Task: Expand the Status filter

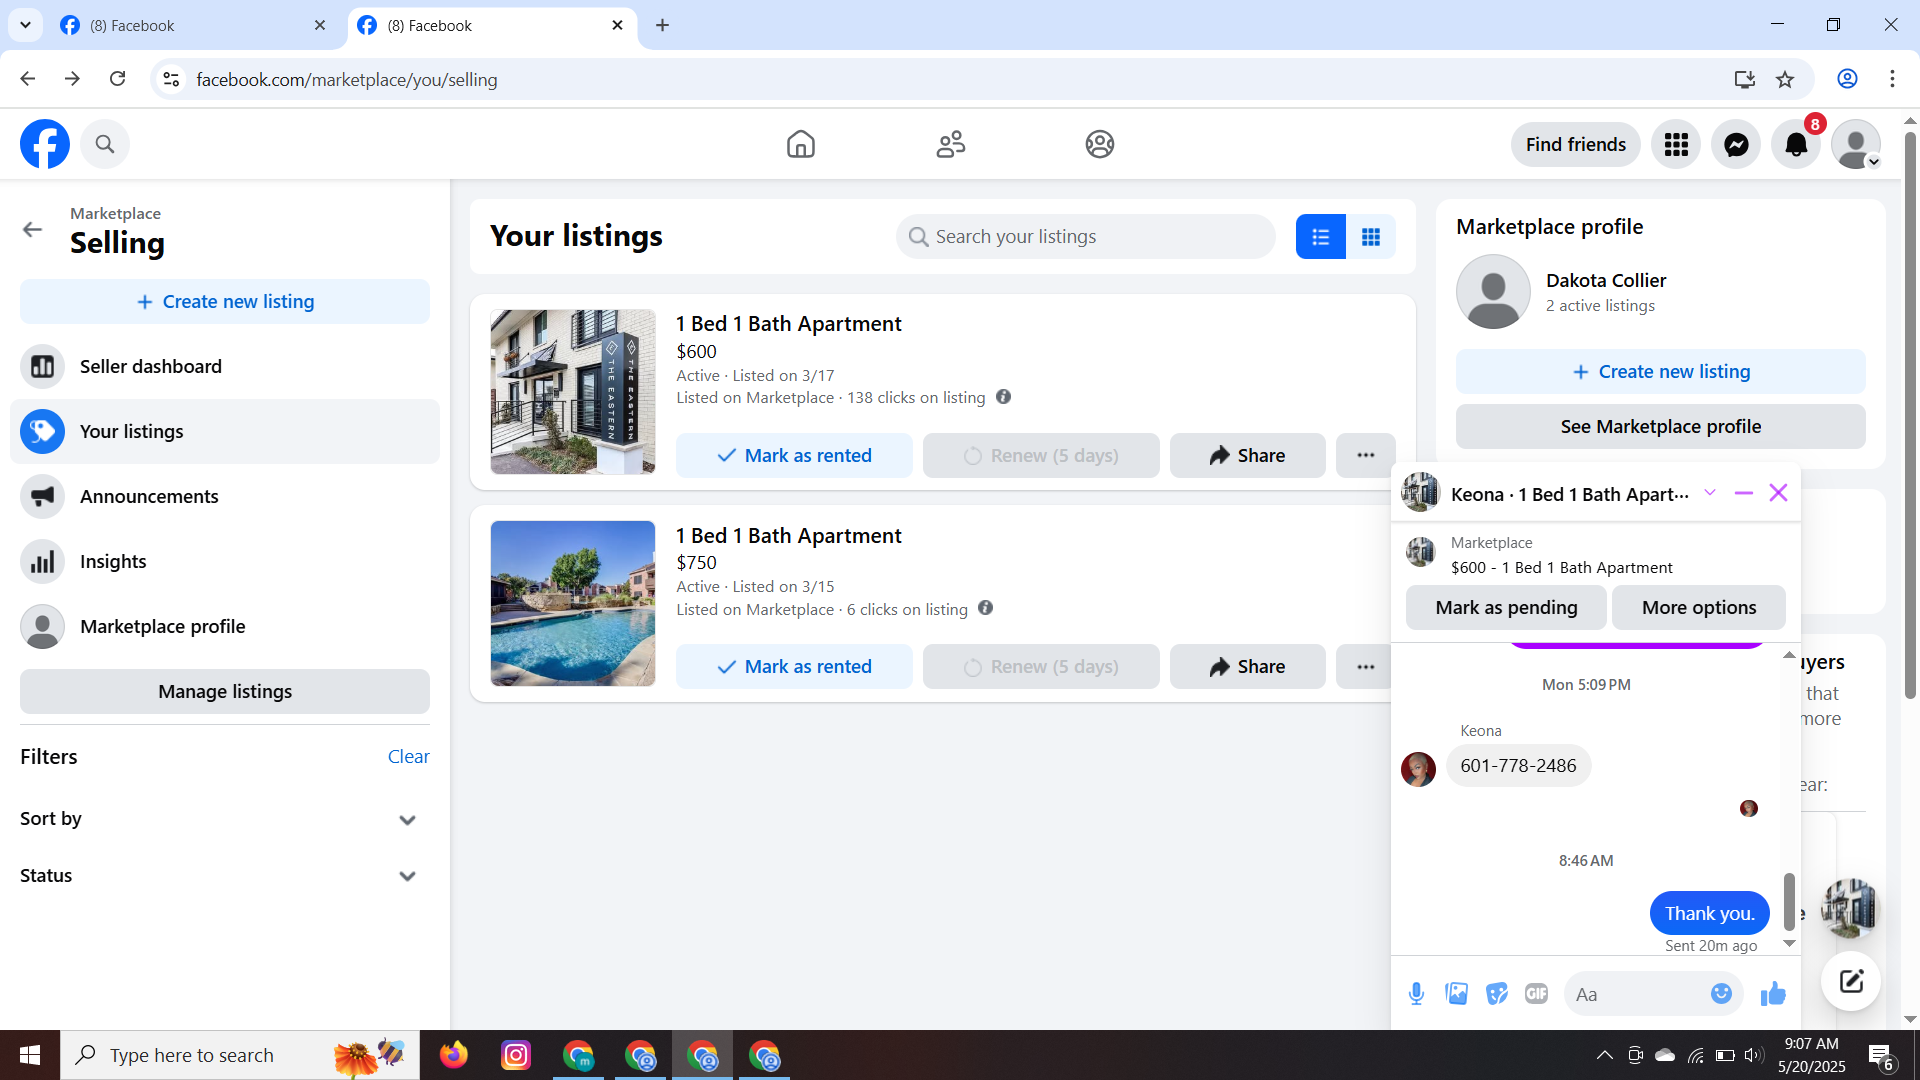Action: (x=407, y=876)
